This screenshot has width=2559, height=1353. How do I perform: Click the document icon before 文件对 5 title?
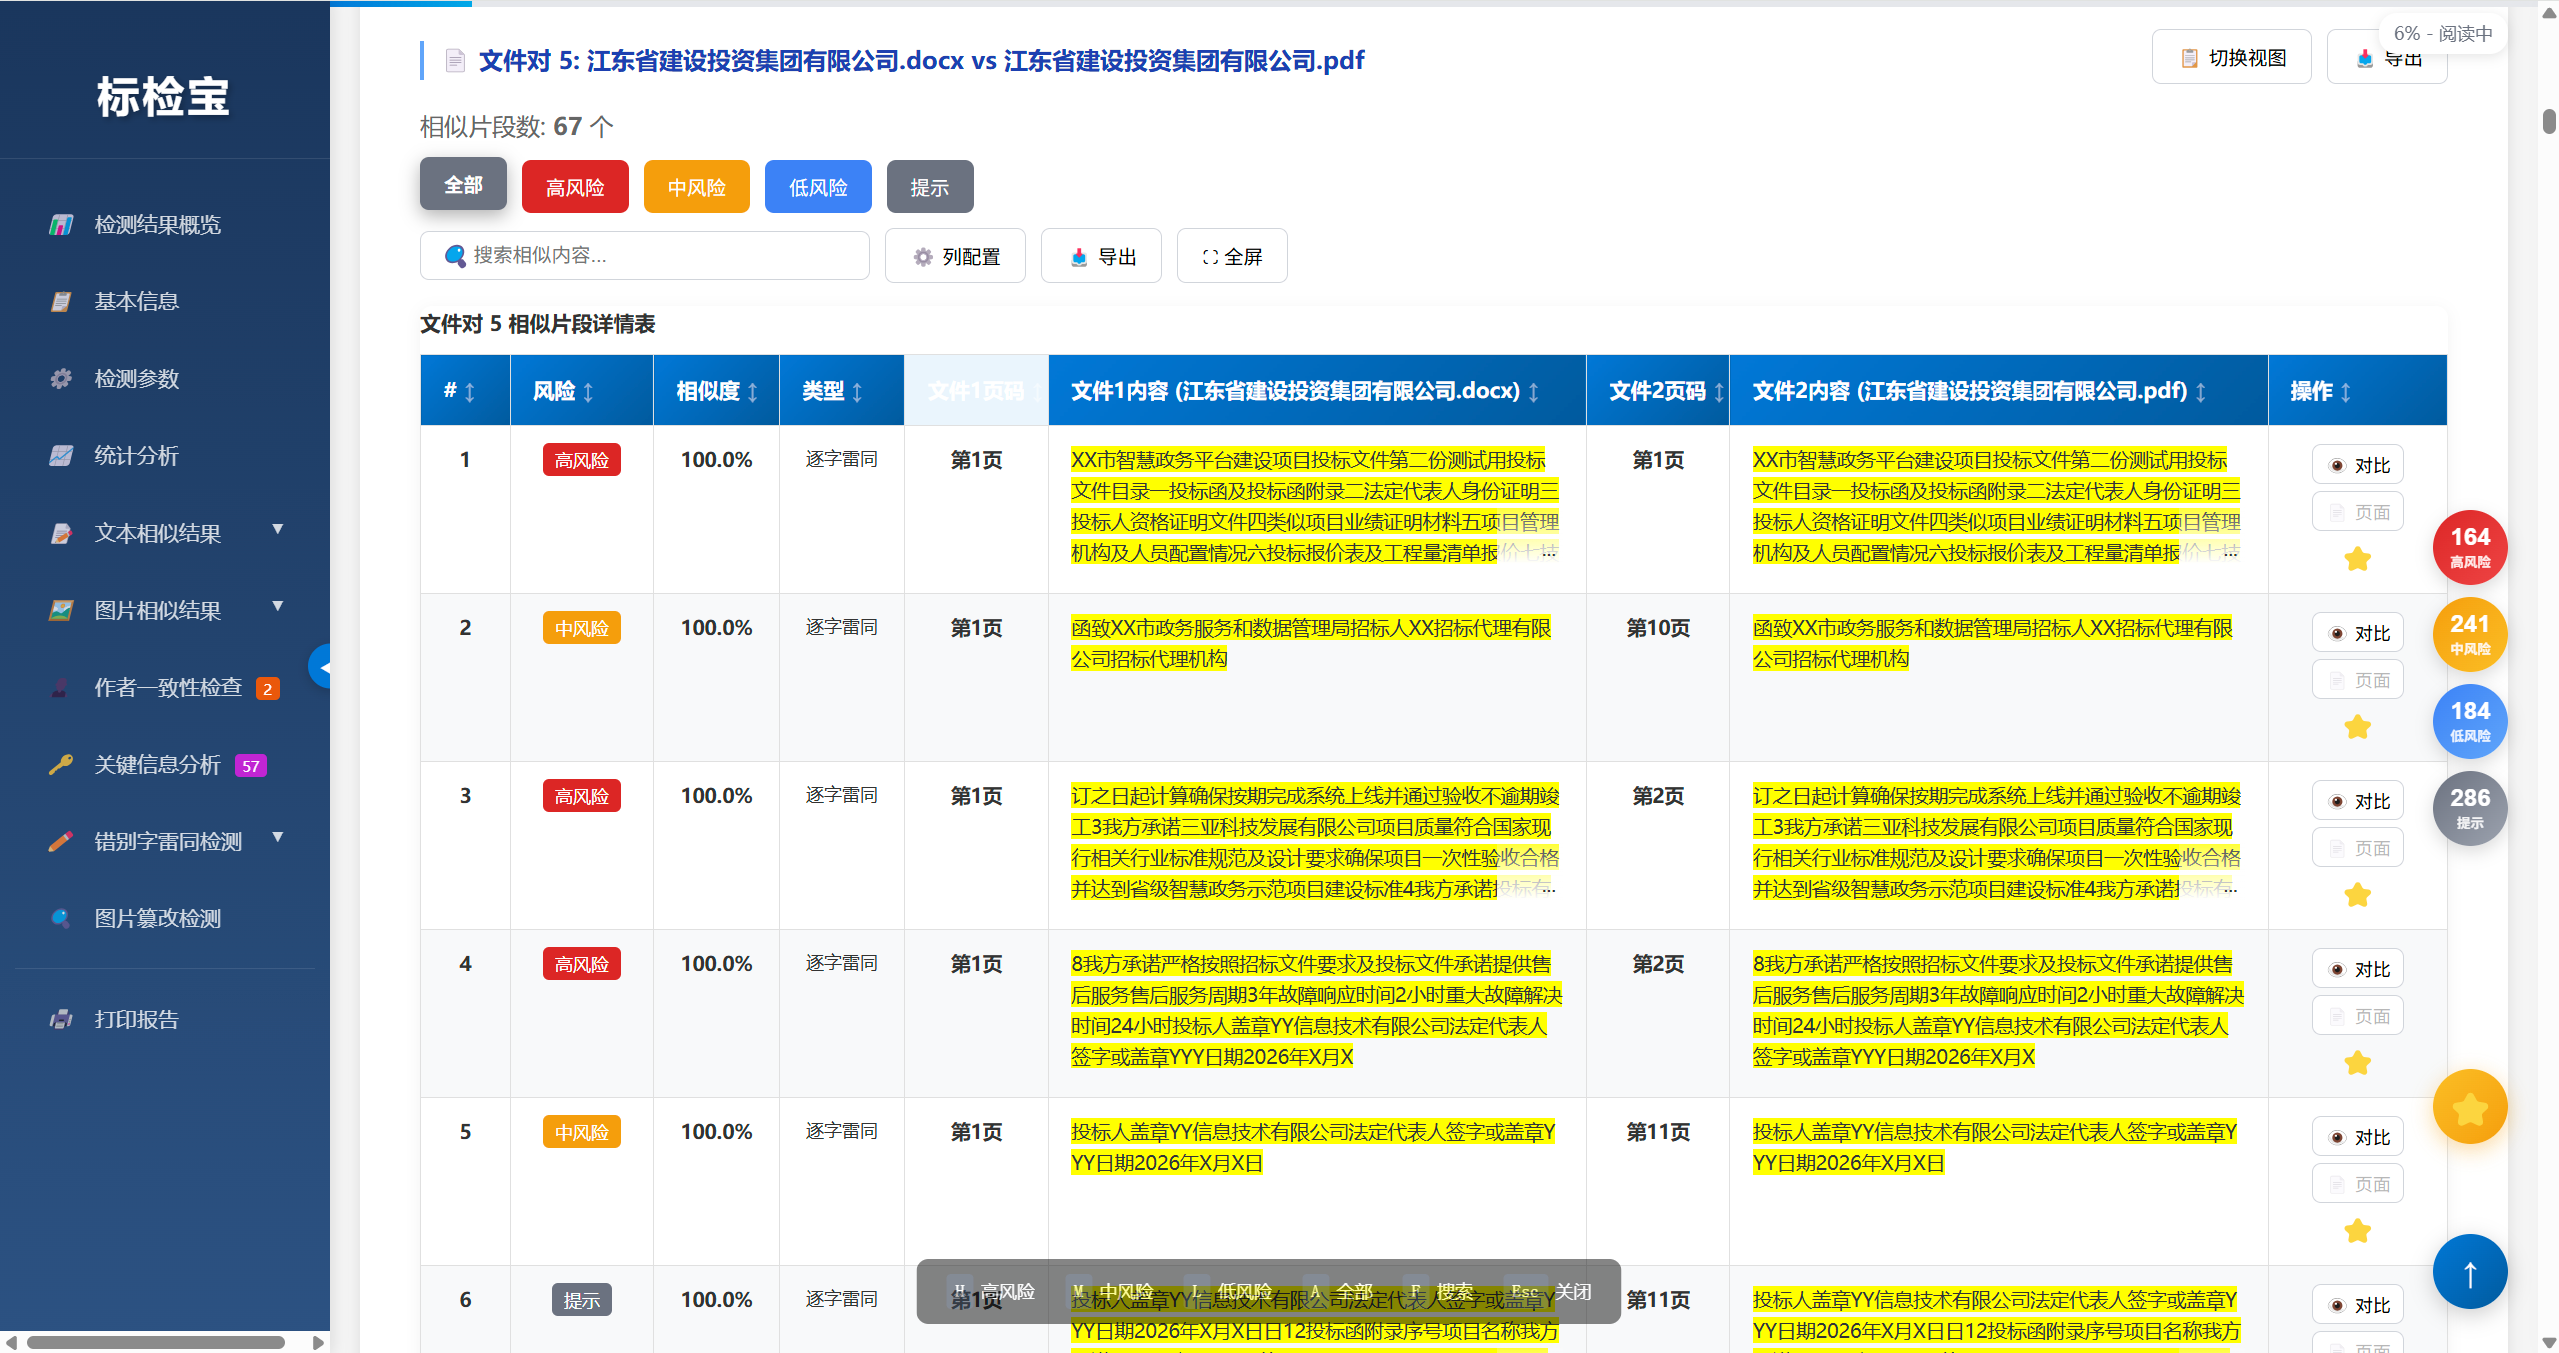[x=455, y=61]
